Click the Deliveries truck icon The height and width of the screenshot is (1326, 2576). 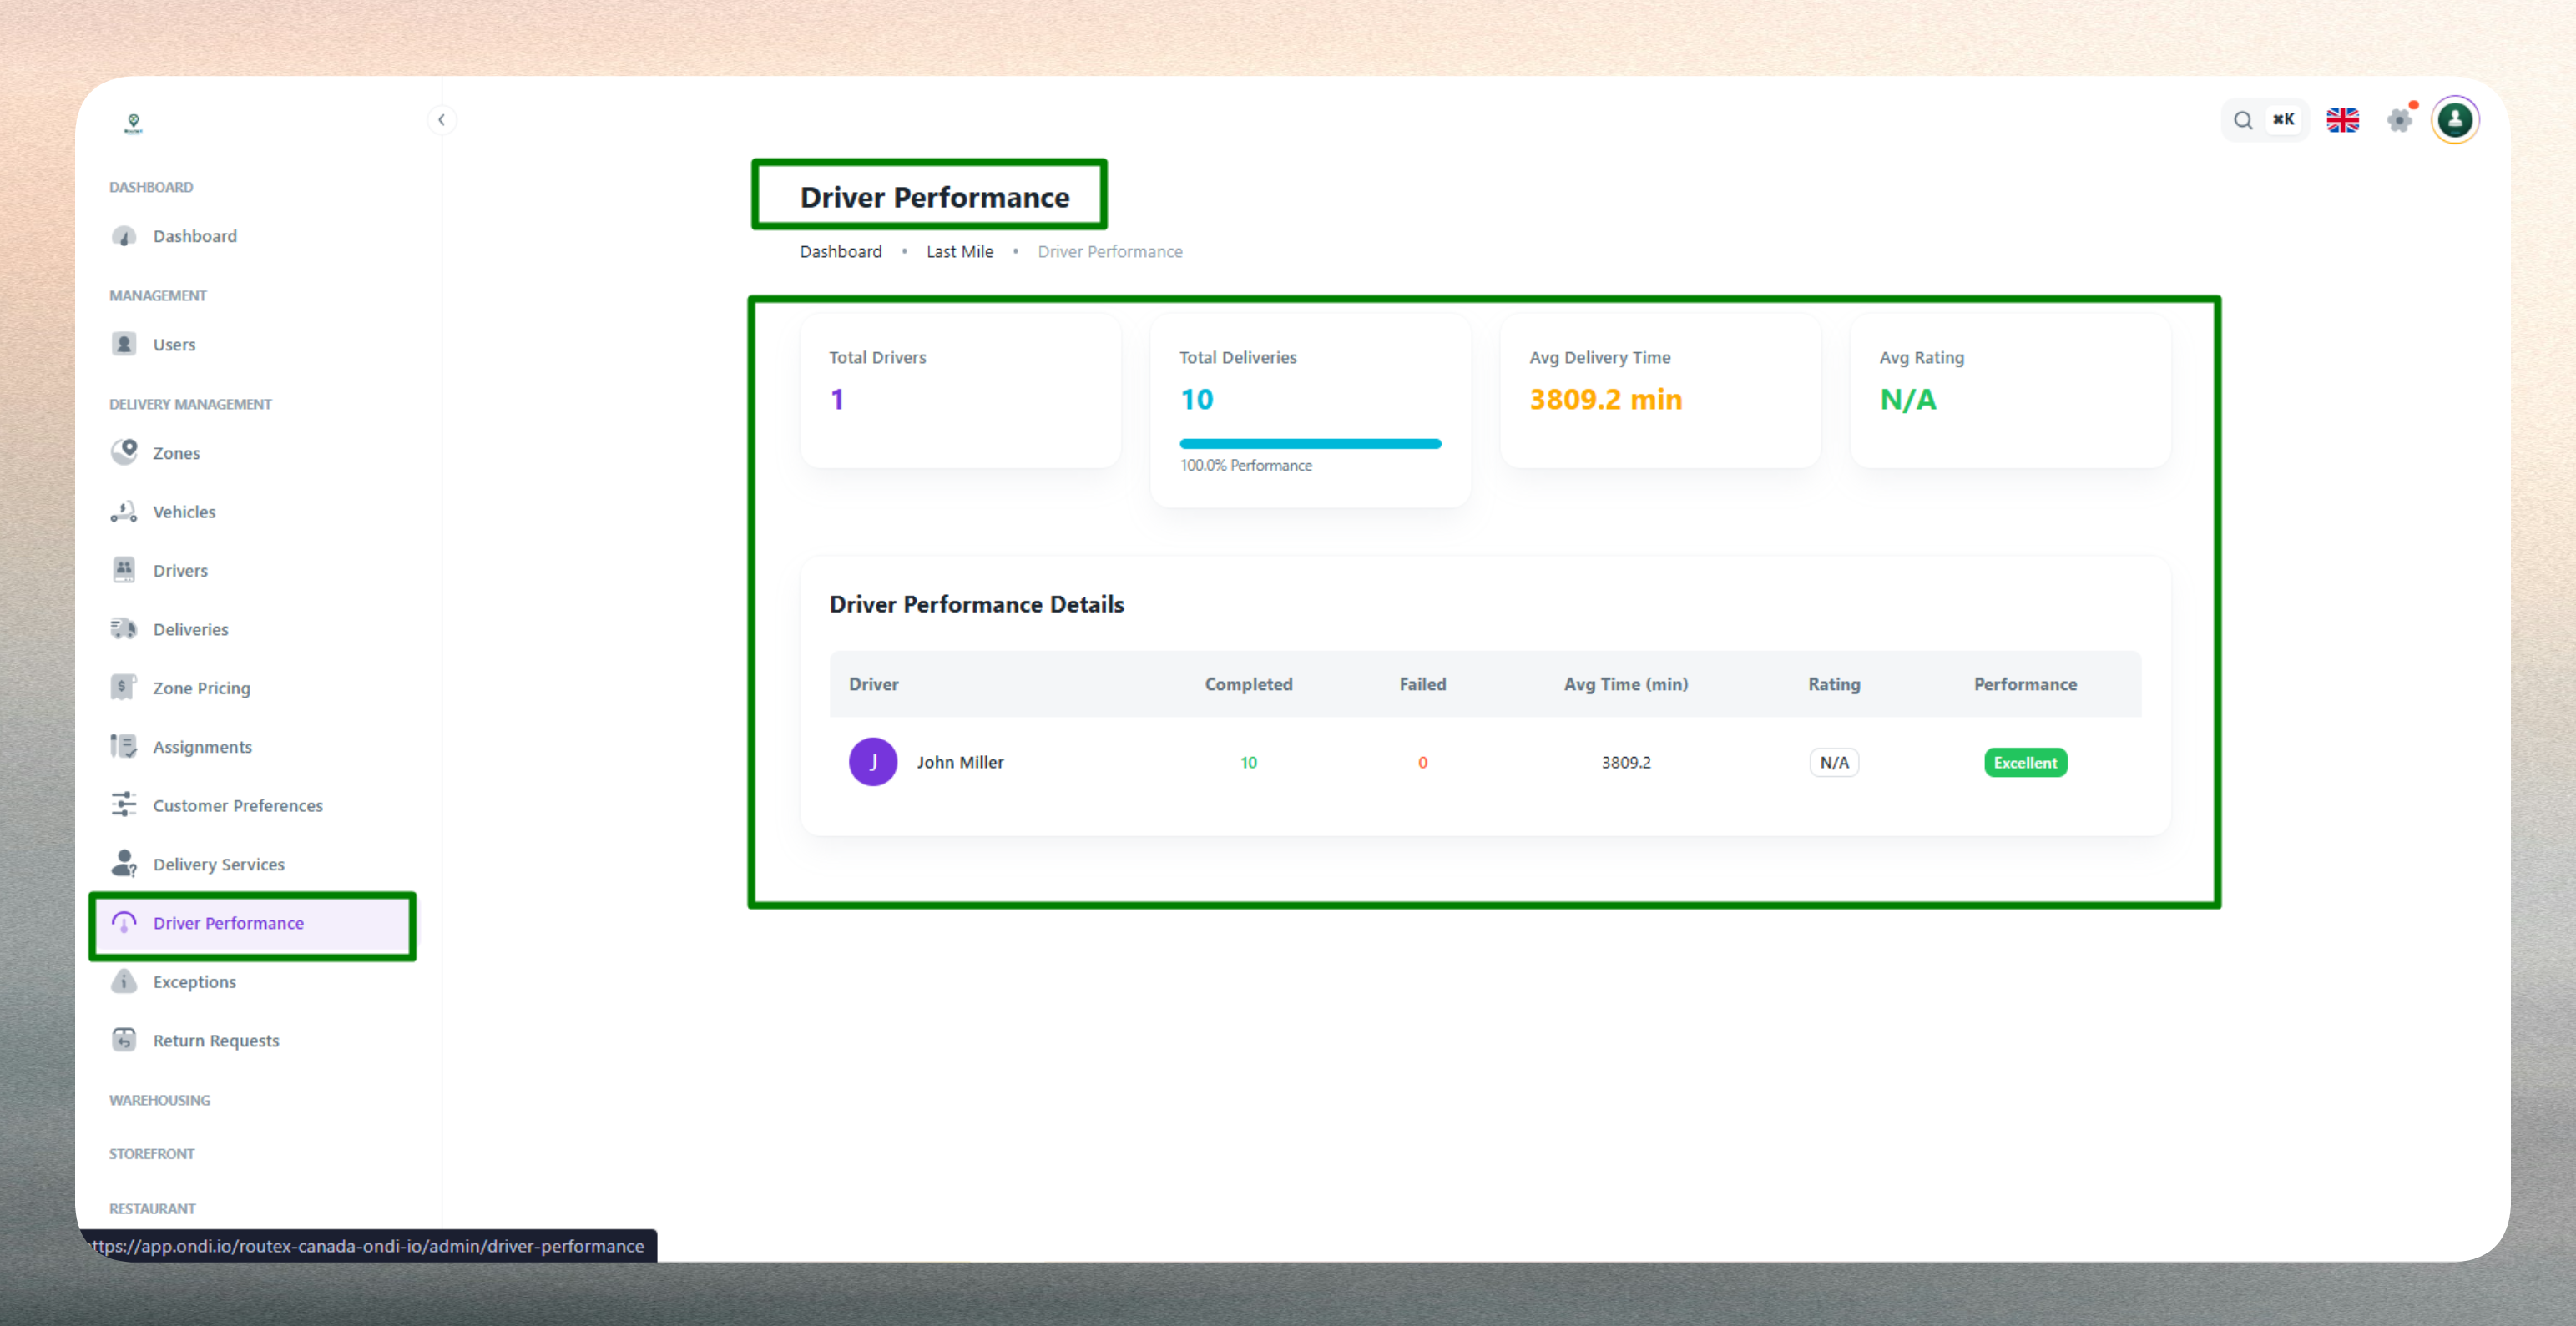click(123, 629)
